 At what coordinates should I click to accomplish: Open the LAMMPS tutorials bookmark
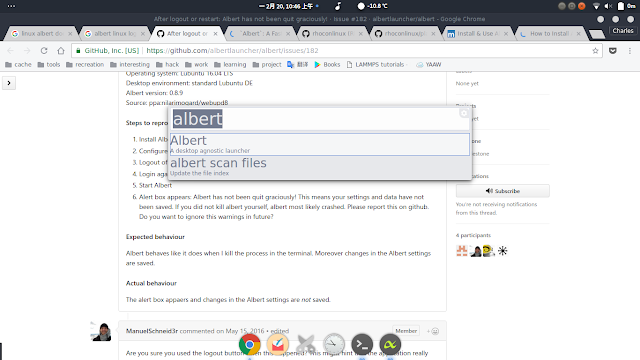[376, 64]
